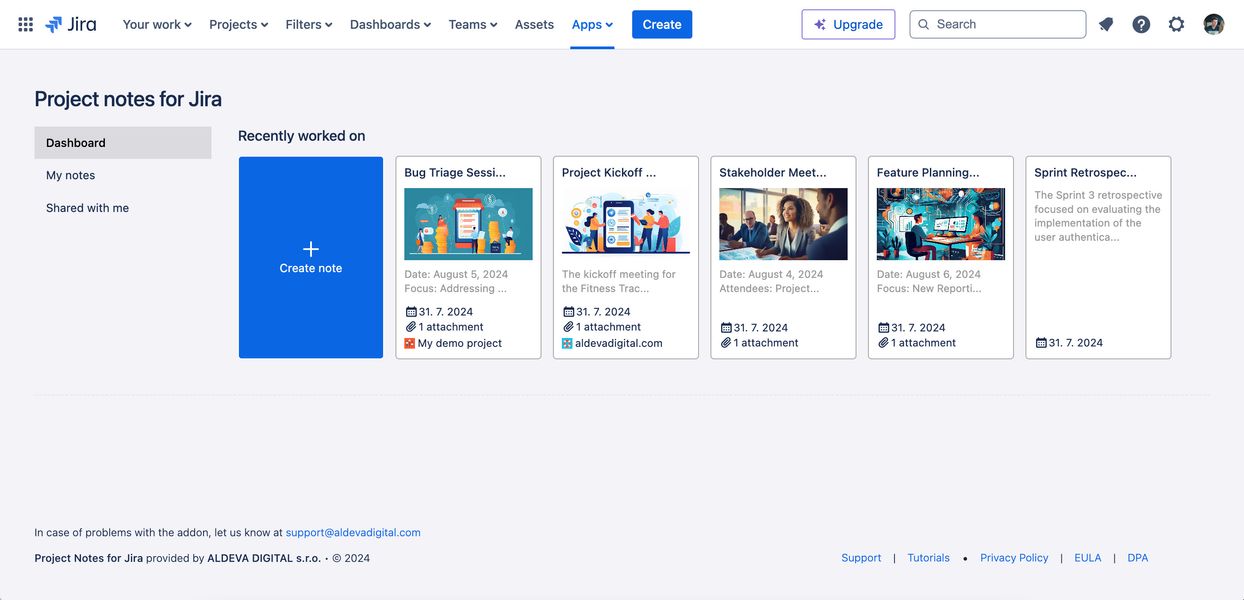This screenshot has width=1244, height=600.
Task: Open the help question mark icon
Action: tap(1141, 24)
